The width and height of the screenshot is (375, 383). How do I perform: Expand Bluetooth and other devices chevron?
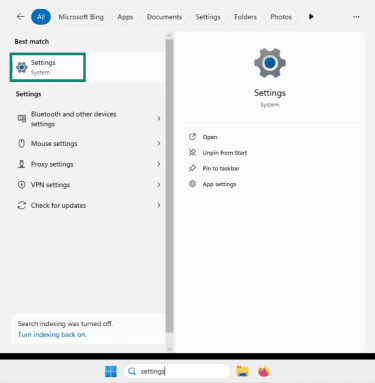click(x=159, y=118)
